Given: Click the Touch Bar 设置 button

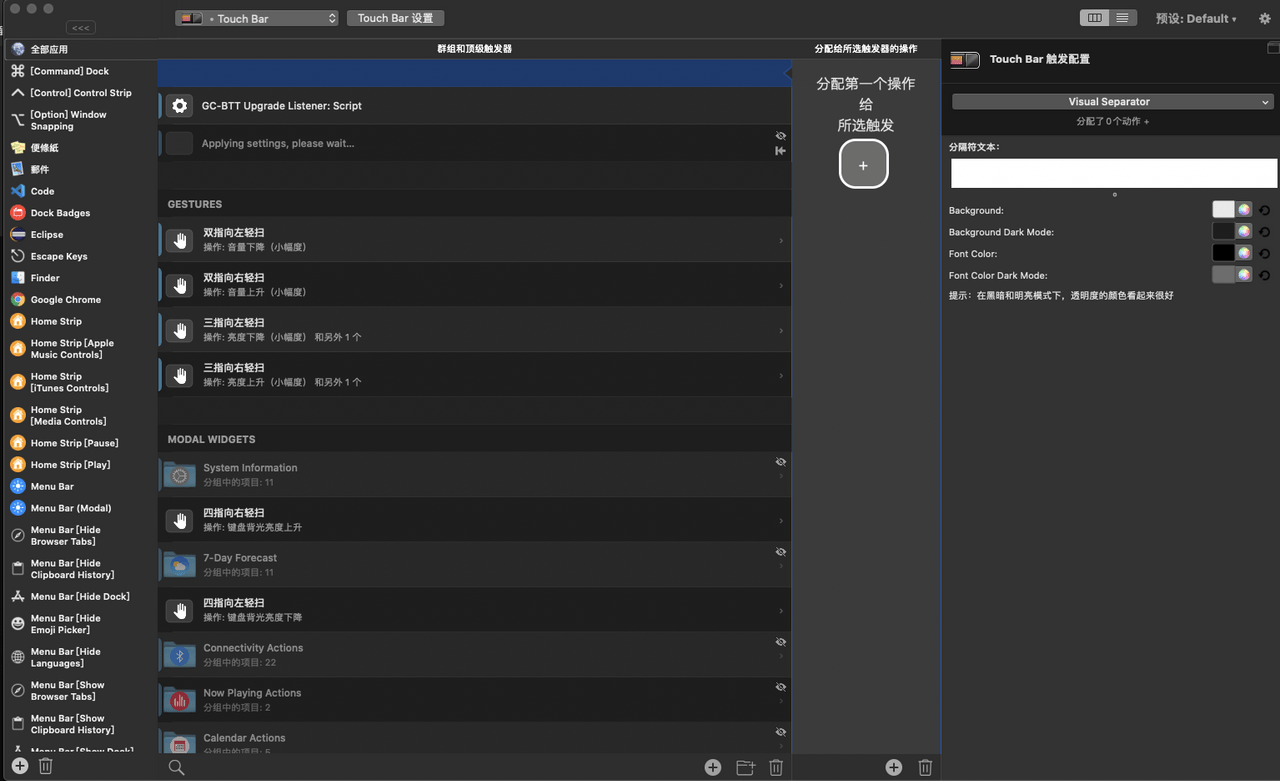Looking at the screenshot, I should coord(395,18).
